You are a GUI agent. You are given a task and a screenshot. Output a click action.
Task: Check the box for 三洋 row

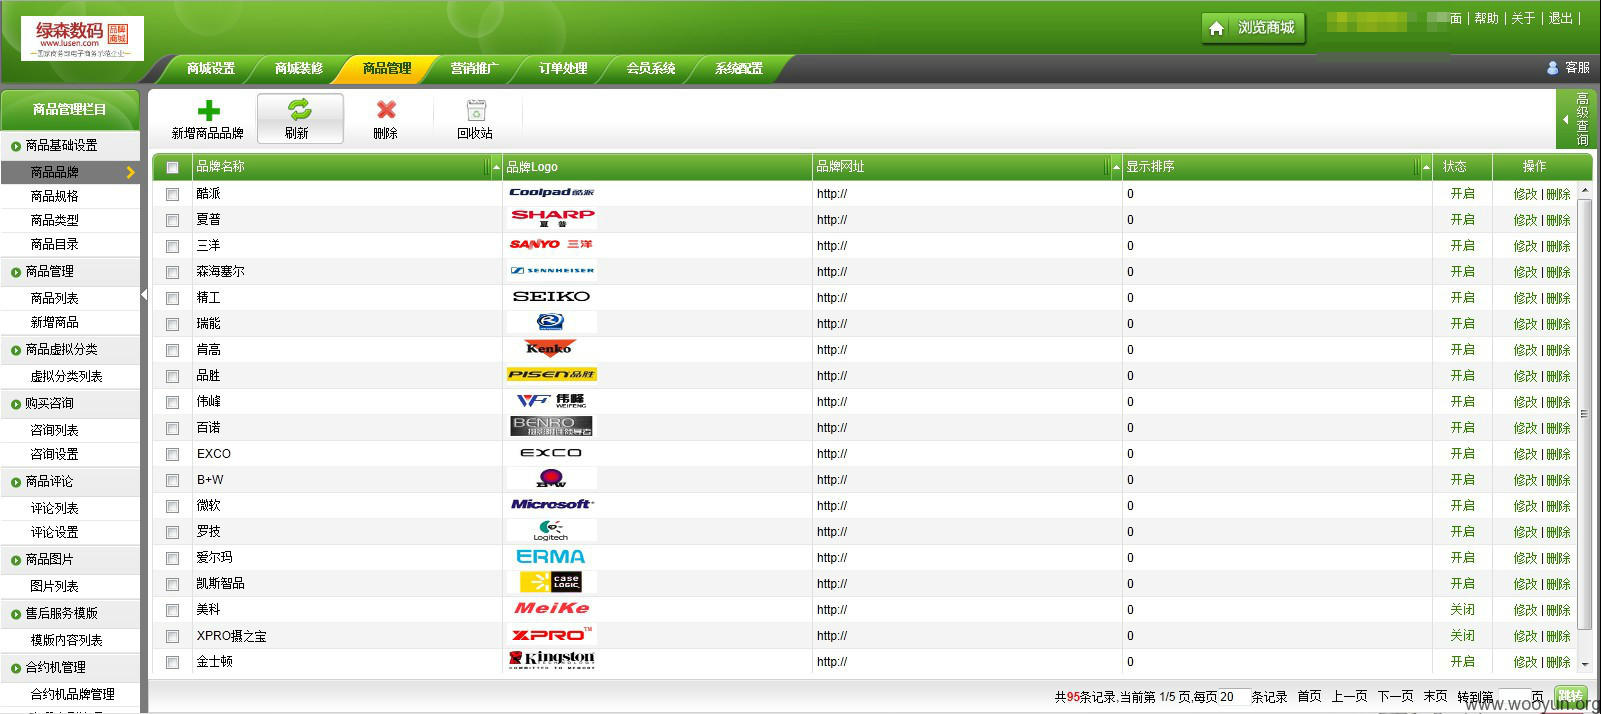coord(172,246)
